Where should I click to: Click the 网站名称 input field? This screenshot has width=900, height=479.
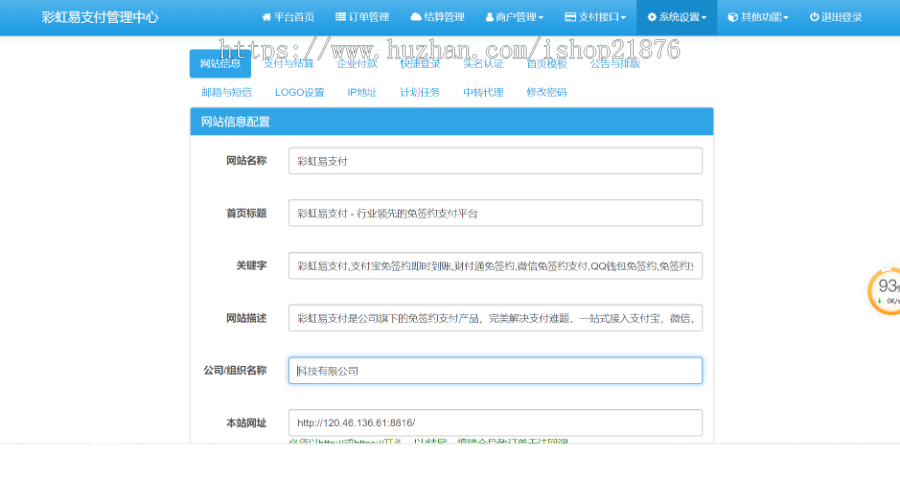[495, 161]
